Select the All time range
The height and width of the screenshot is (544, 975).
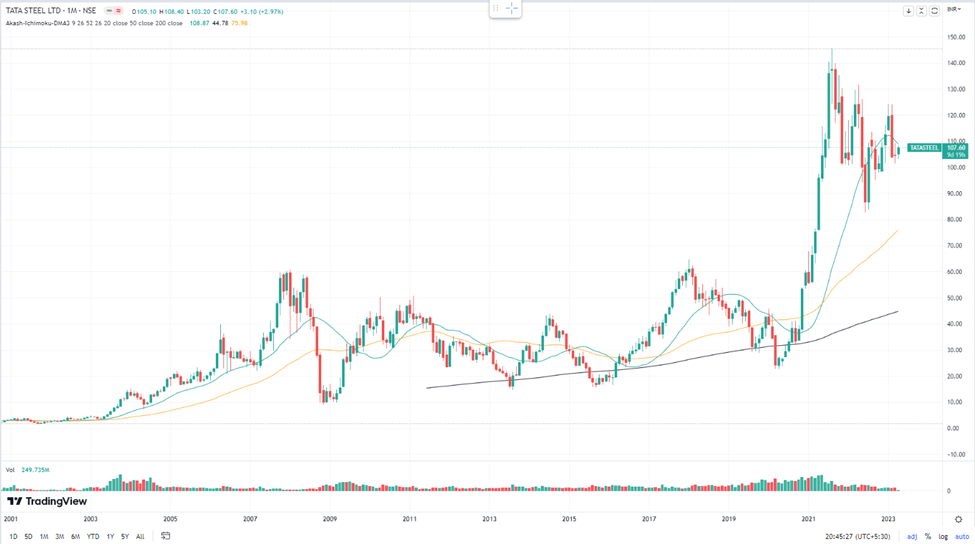[x=140, y=536]
